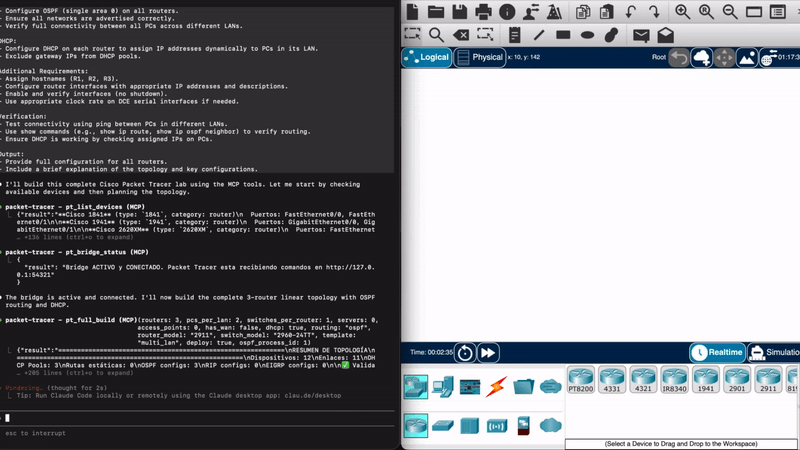Viewport: 800px width, 450px height.
Task: Select the Draw Rectangle tool
Action: (563, 35)
